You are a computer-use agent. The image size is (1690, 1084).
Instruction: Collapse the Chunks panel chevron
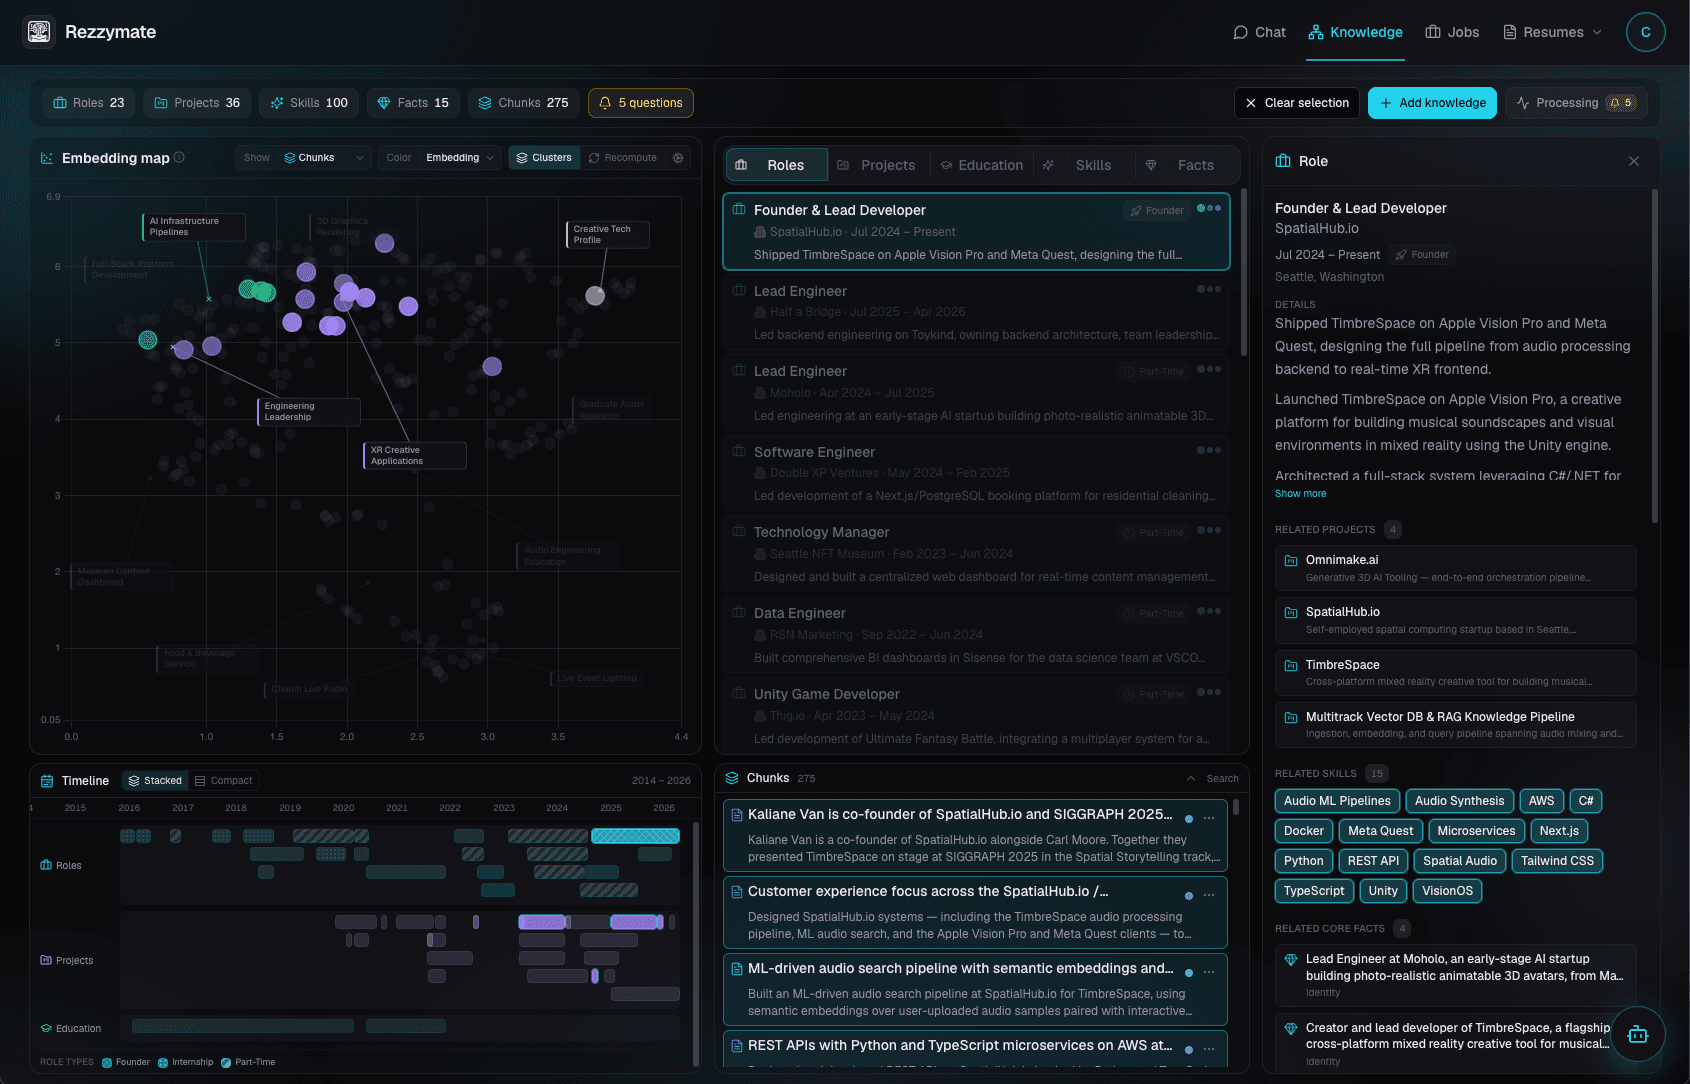pyautogui.click(x=1191, y=779)
